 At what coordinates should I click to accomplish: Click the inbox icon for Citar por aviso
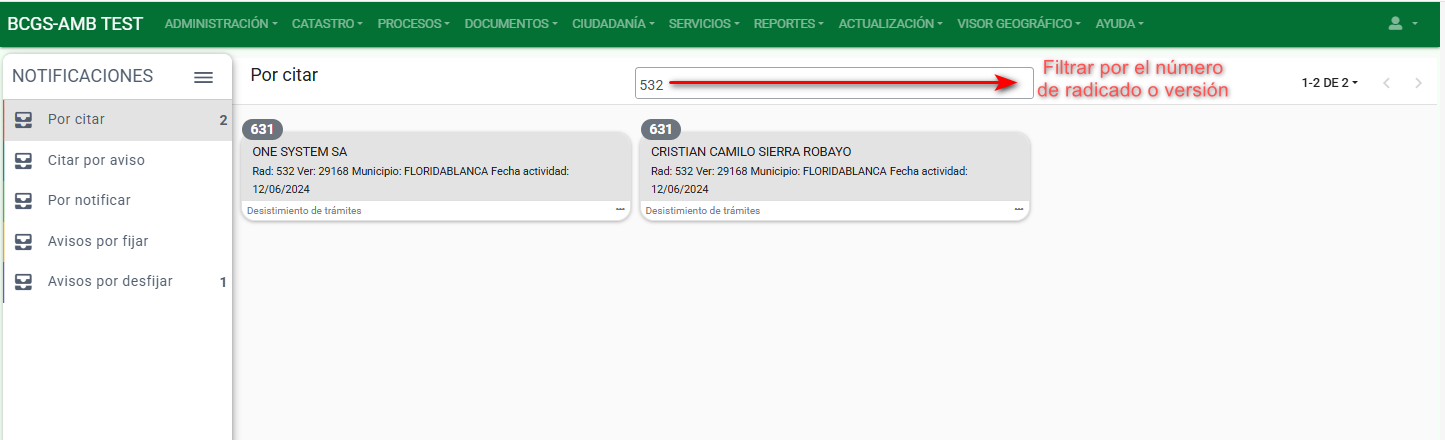[24, 160]
